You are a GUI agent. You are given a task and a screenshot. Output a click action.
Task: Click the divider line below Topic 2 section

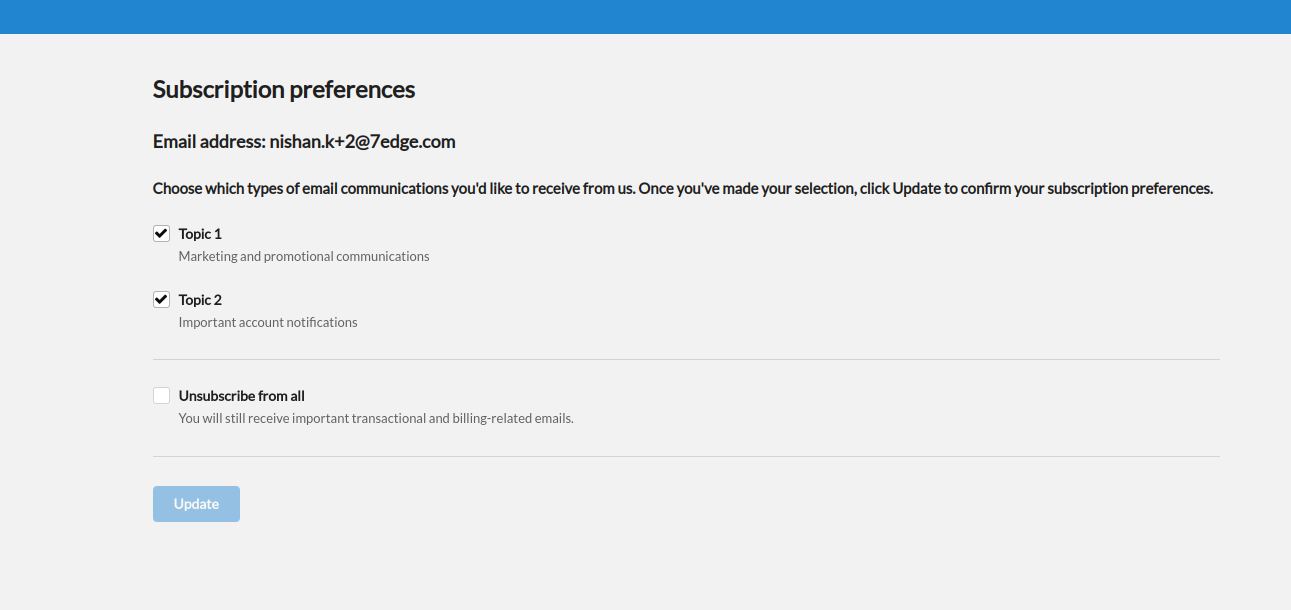click(x=686, y=359)
